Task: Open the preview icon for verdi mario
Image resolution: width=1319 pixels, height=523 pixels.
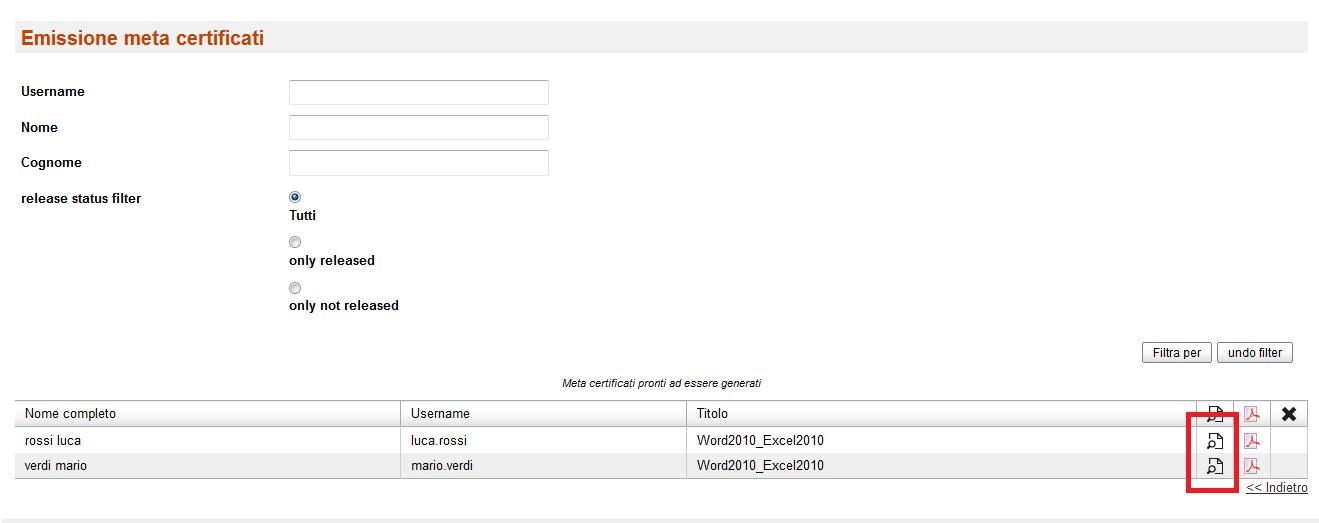Action: pyautogui.click(x=1215, y=465)
